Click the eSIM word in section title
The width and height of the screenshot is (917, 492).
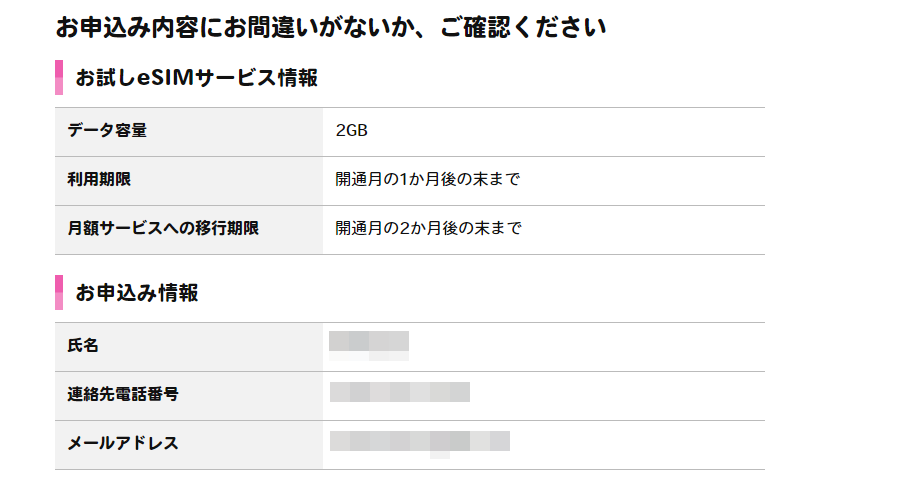coord(166,77)
